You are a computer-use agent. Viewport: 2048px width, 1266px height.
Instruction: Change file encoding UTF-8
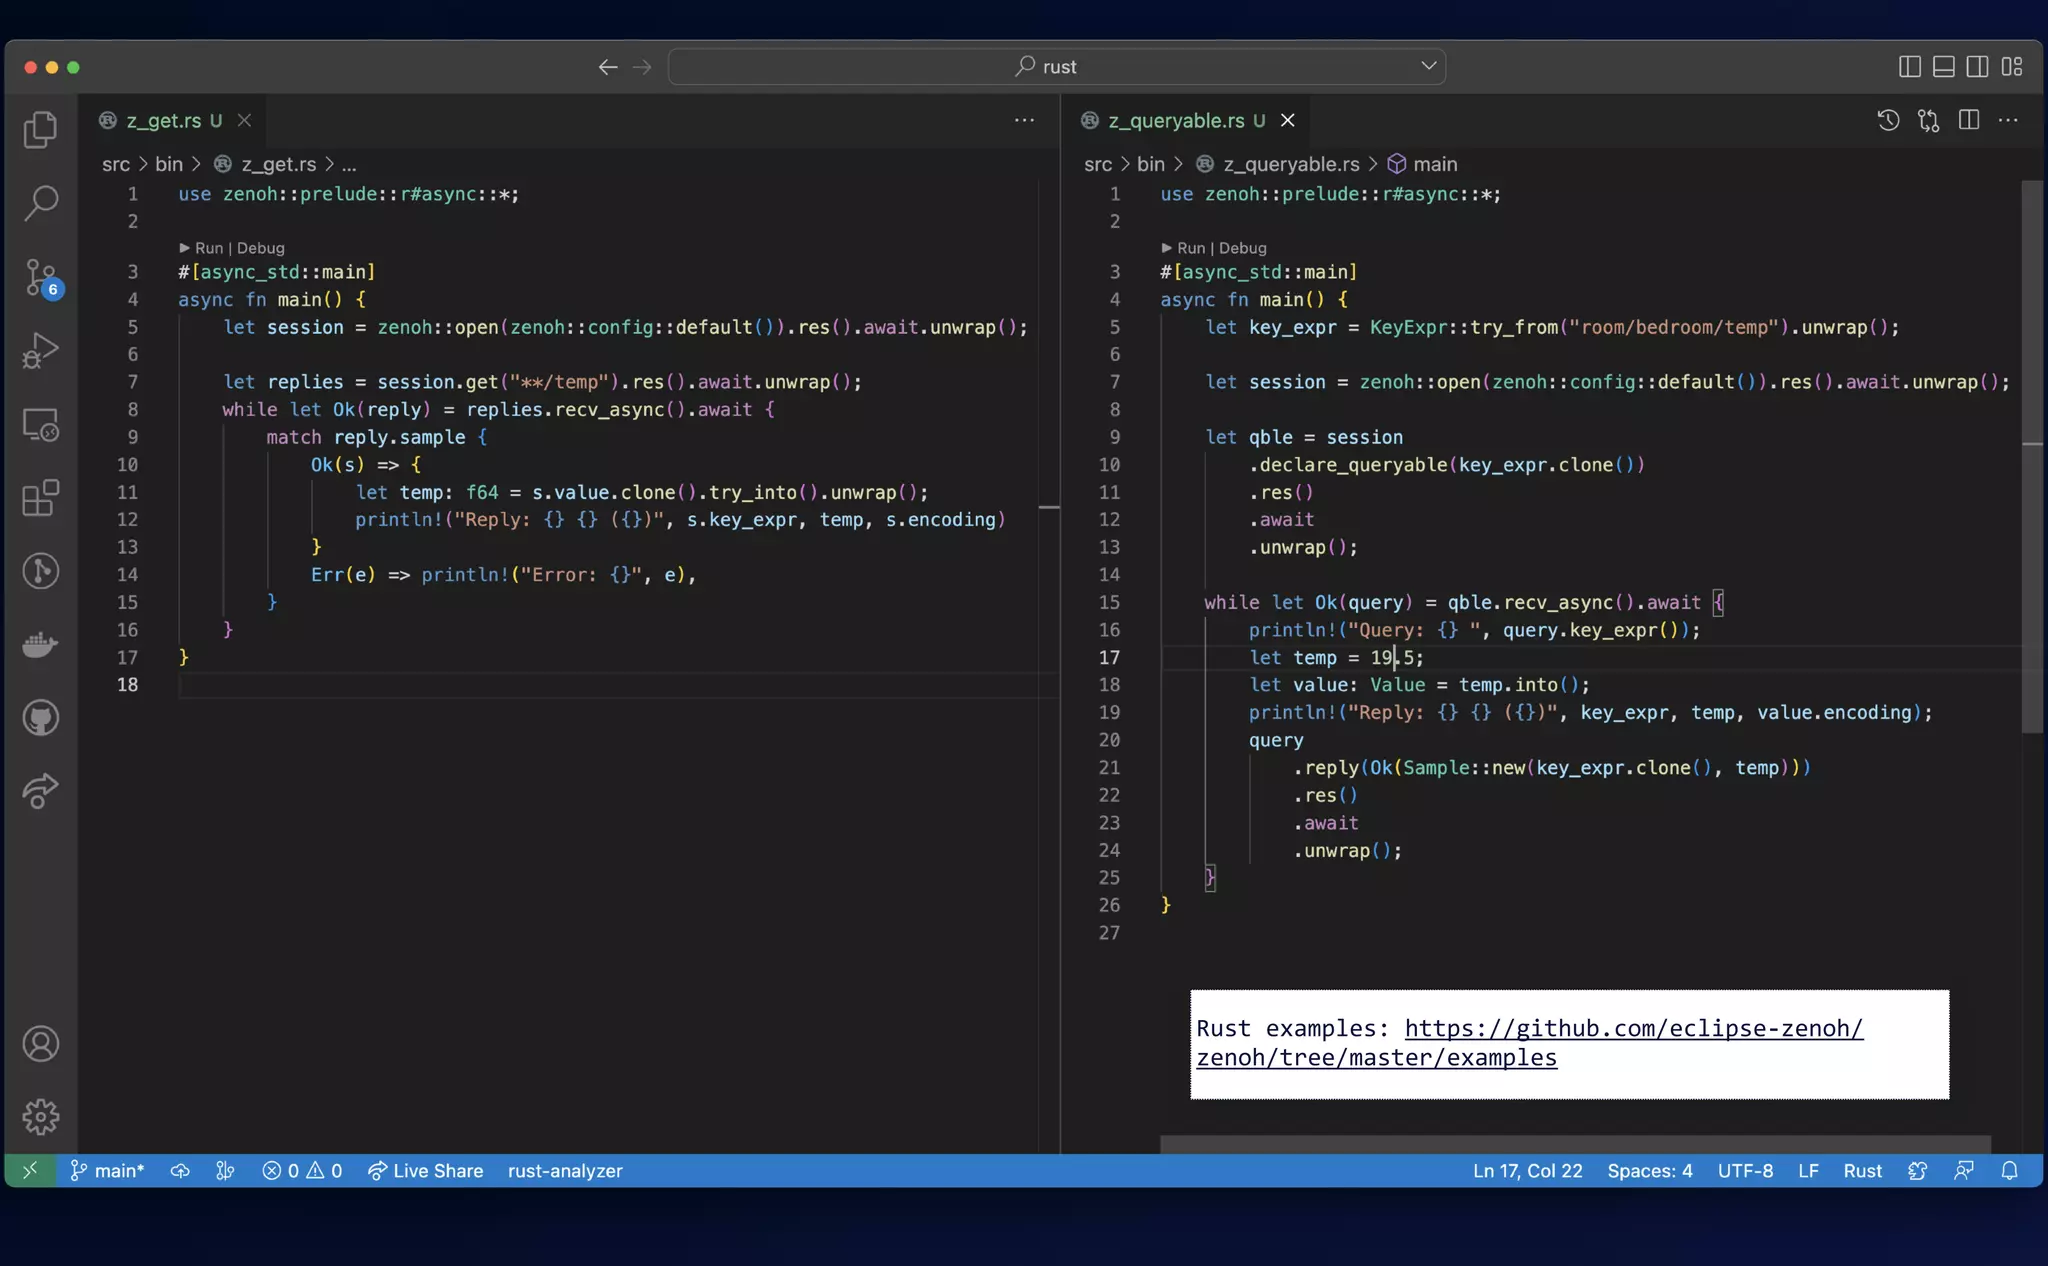click(x=1745, y=1171)
